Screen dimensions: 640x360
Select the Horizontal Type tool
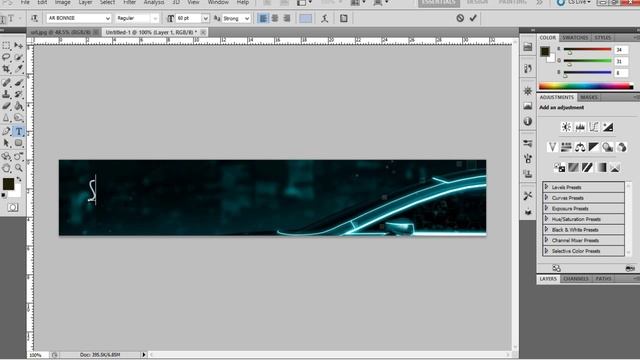19,131
